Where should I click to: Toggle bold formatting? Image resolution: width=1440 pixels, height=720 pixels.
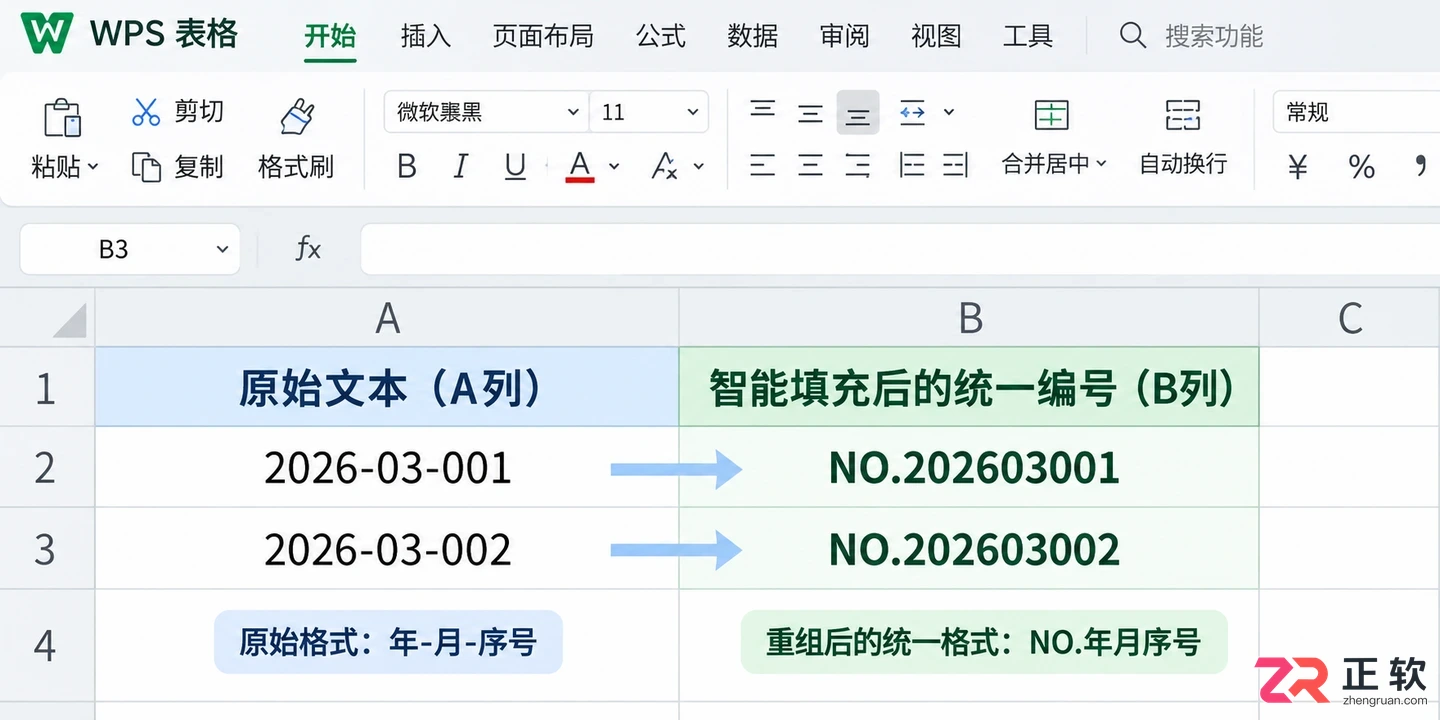(406, 166)
